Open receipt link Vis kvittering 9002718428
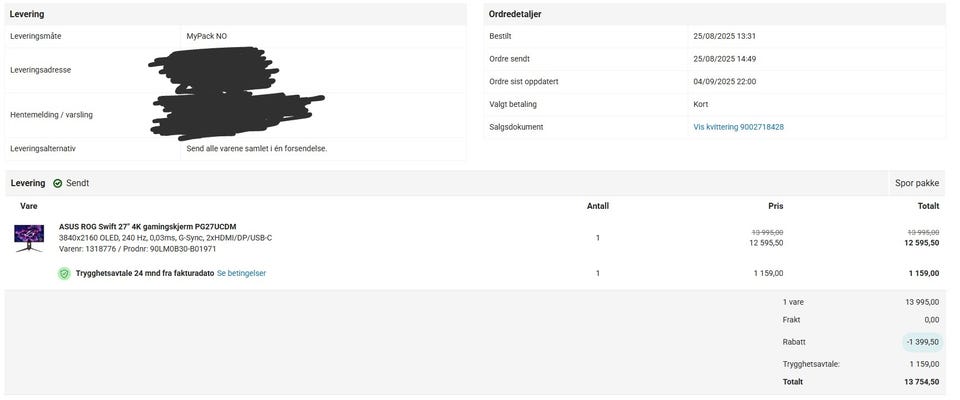Viewport: 960px width, 400px height. click(x=738, y=127)
